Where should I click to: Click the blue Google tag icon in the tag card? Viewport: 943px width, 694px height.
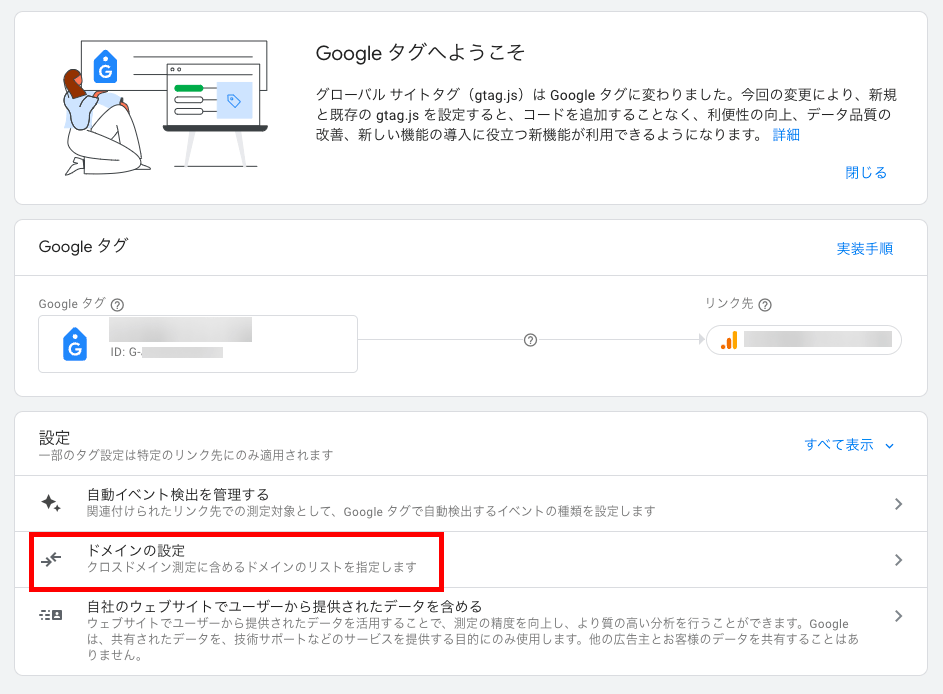tap(75, 344)
